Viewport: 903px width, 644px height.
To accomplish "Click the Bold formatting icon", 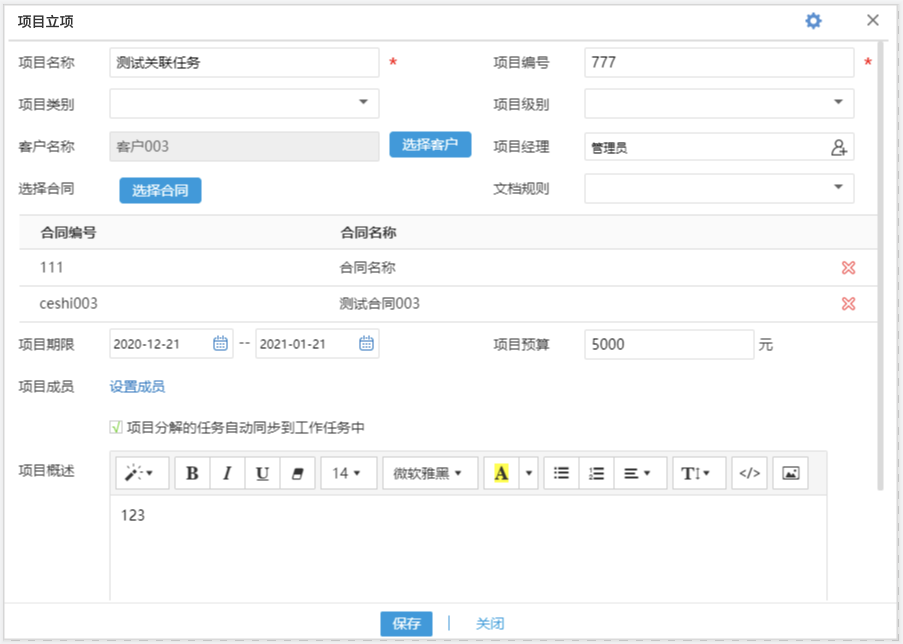I will click(x=192, y=473).
